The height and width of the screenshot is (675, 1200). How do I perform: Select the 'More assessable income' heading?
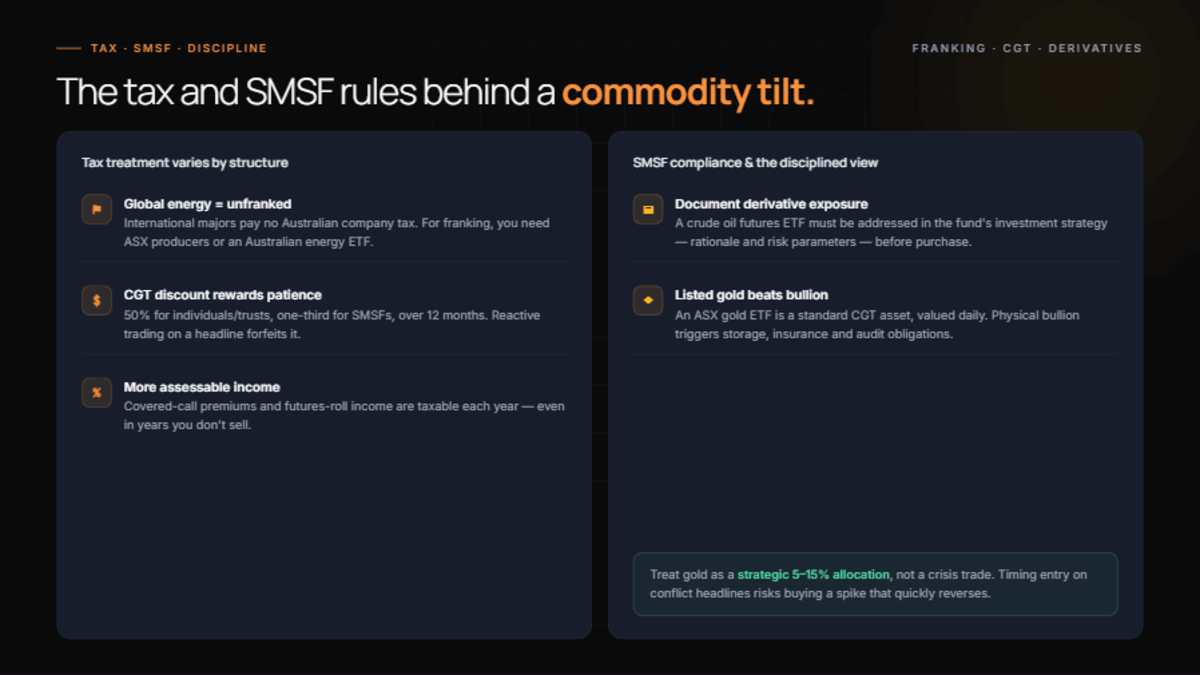202,387
